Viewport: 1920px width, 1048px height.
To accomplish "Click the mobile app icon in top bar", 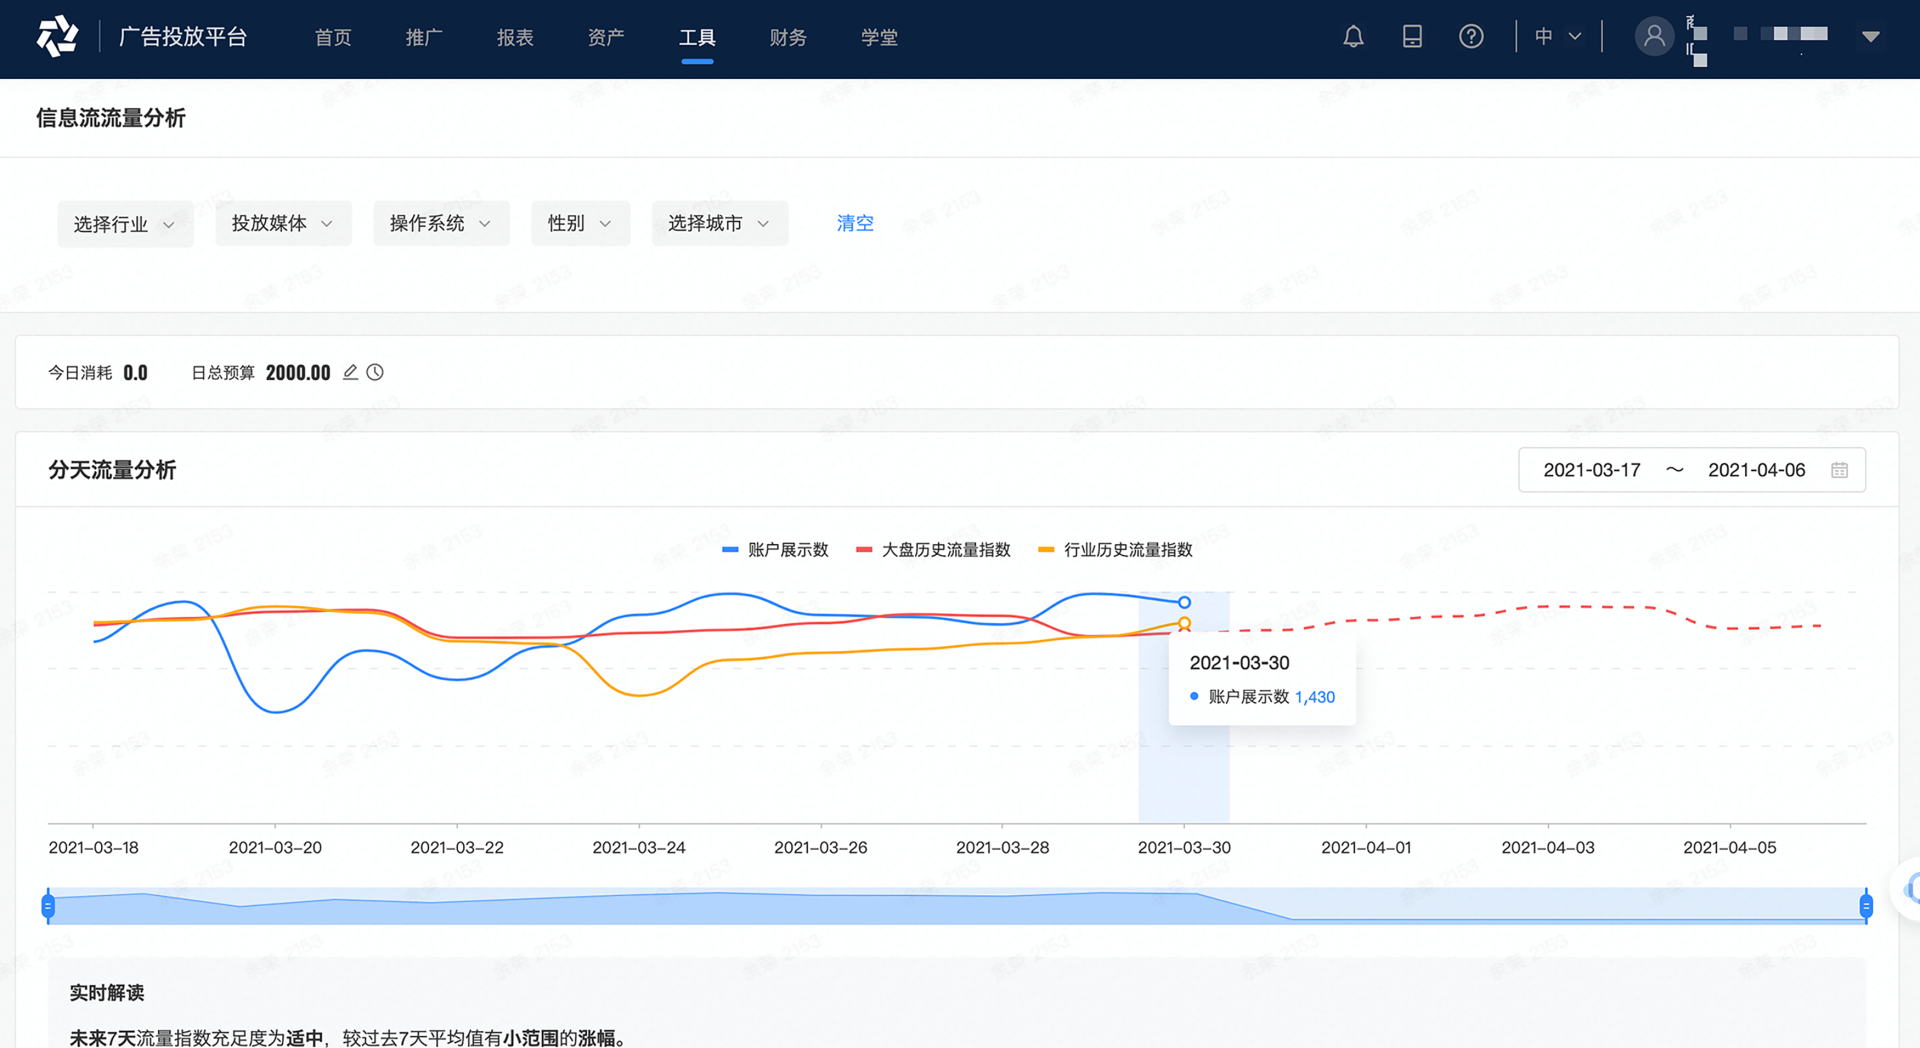I will [x=1412, y=36].
